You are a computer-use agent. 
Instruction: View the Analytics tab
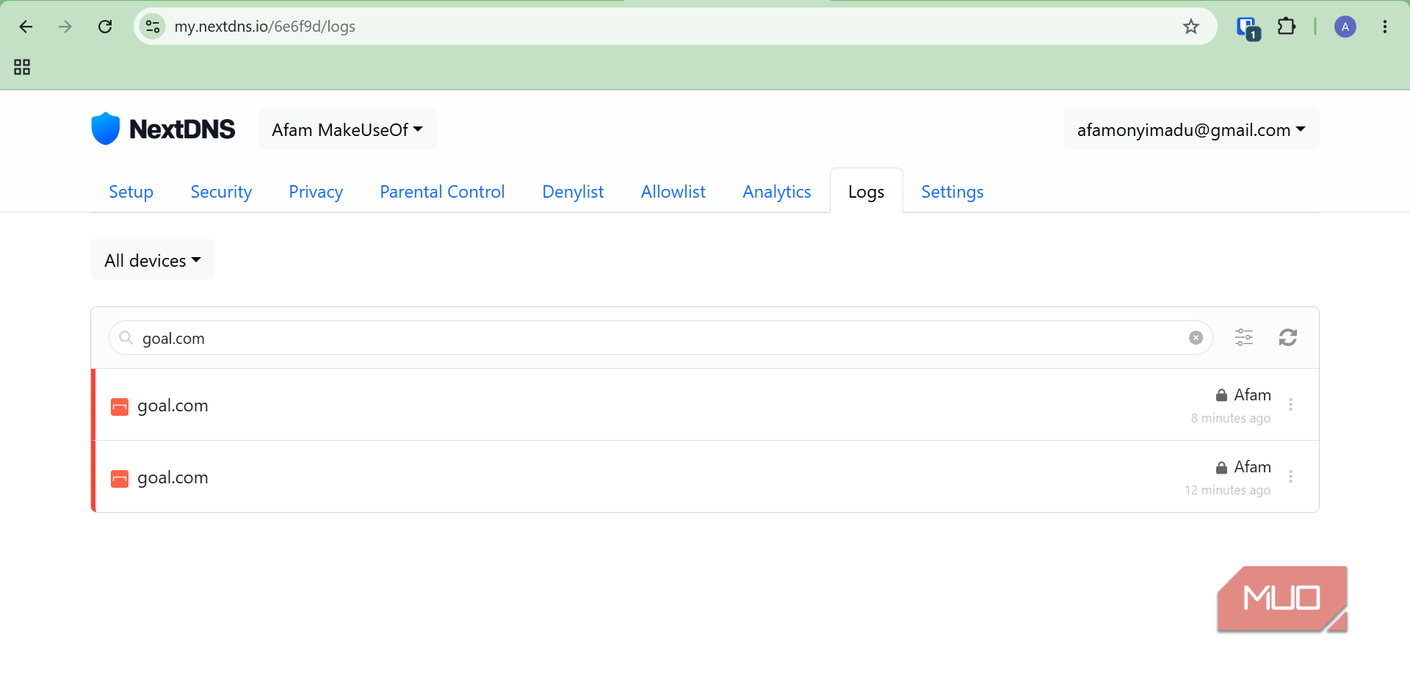pyautogui.click(x=777, y=192)
